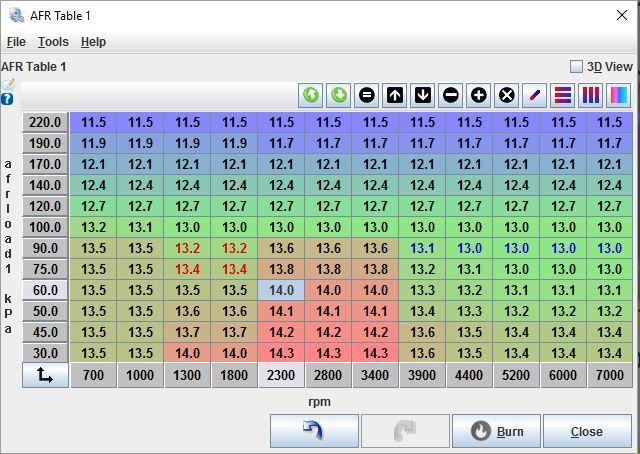Select the 30.0 kPa load header
640x454 pixels.
(45, 353)
